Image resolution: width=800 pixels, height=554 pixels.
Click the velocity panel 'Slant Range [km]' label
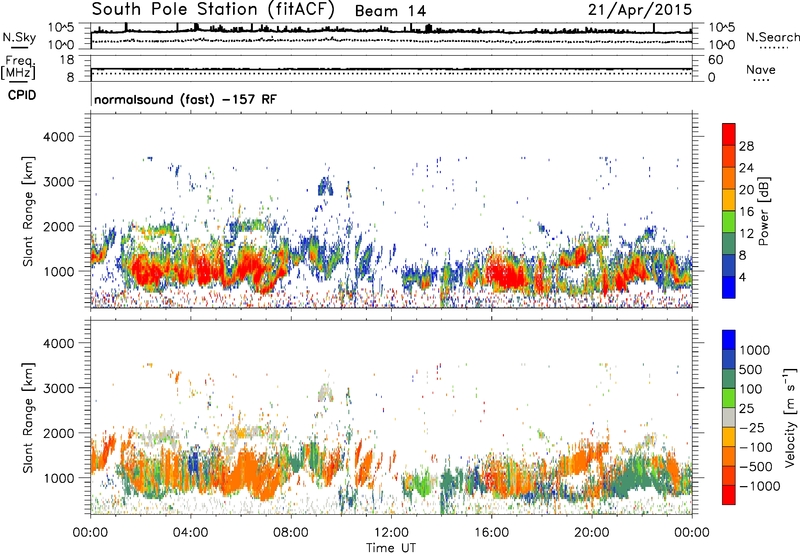pos(28,418)
